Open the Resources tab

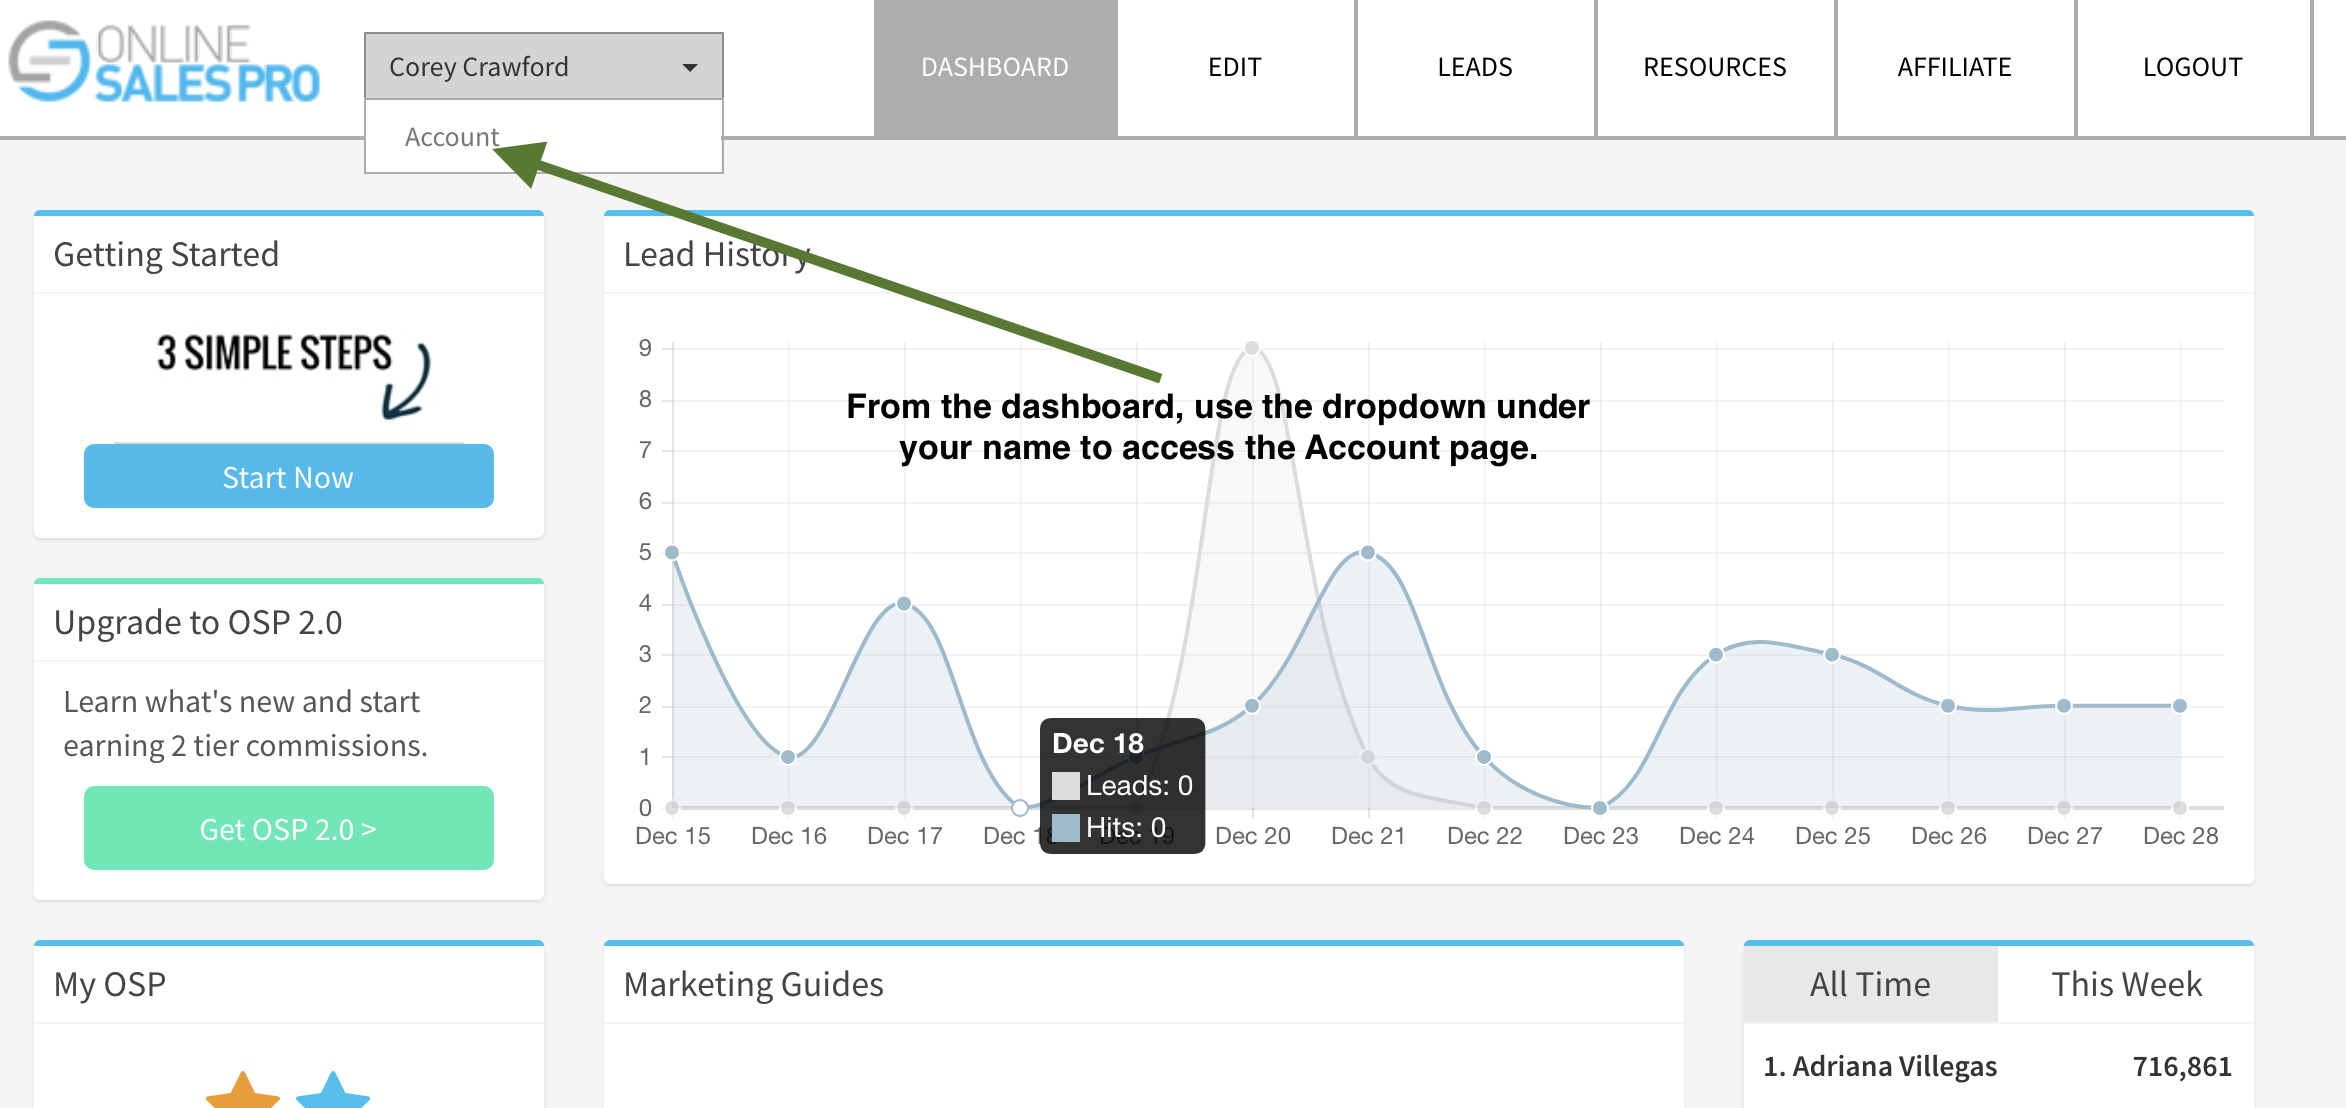tap(1715, 67)
